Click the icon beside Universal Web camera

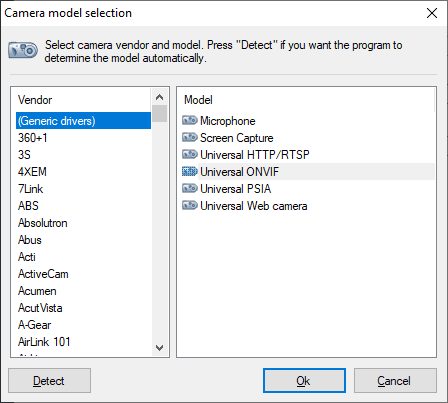click(190, 205)
